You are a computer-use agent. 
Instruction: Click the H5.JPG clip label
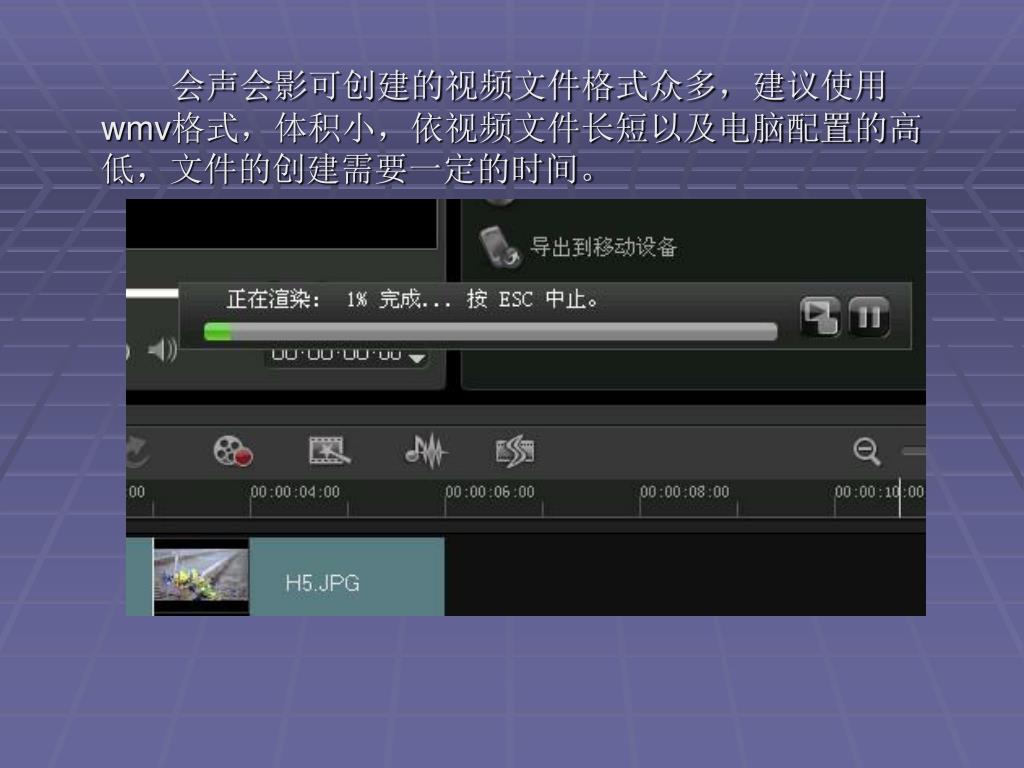pyautogui.click(x=323, y=583)
